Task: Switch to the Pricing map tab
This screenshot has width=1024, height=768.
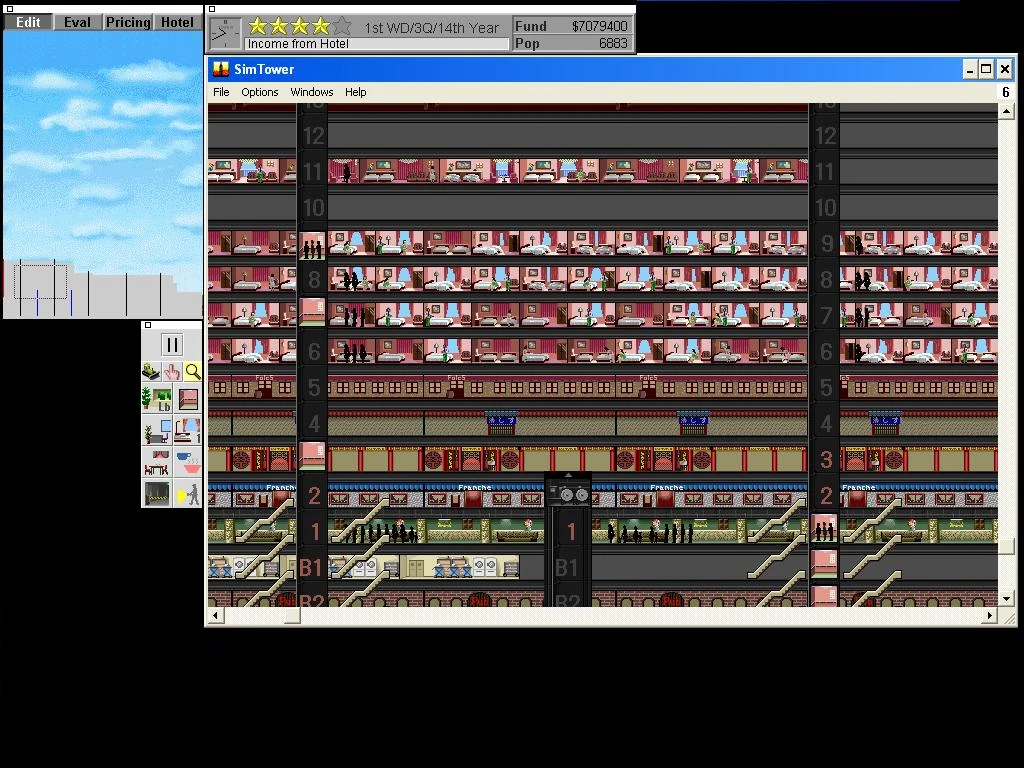Action: pyautogui.click(x=128, y=22)
